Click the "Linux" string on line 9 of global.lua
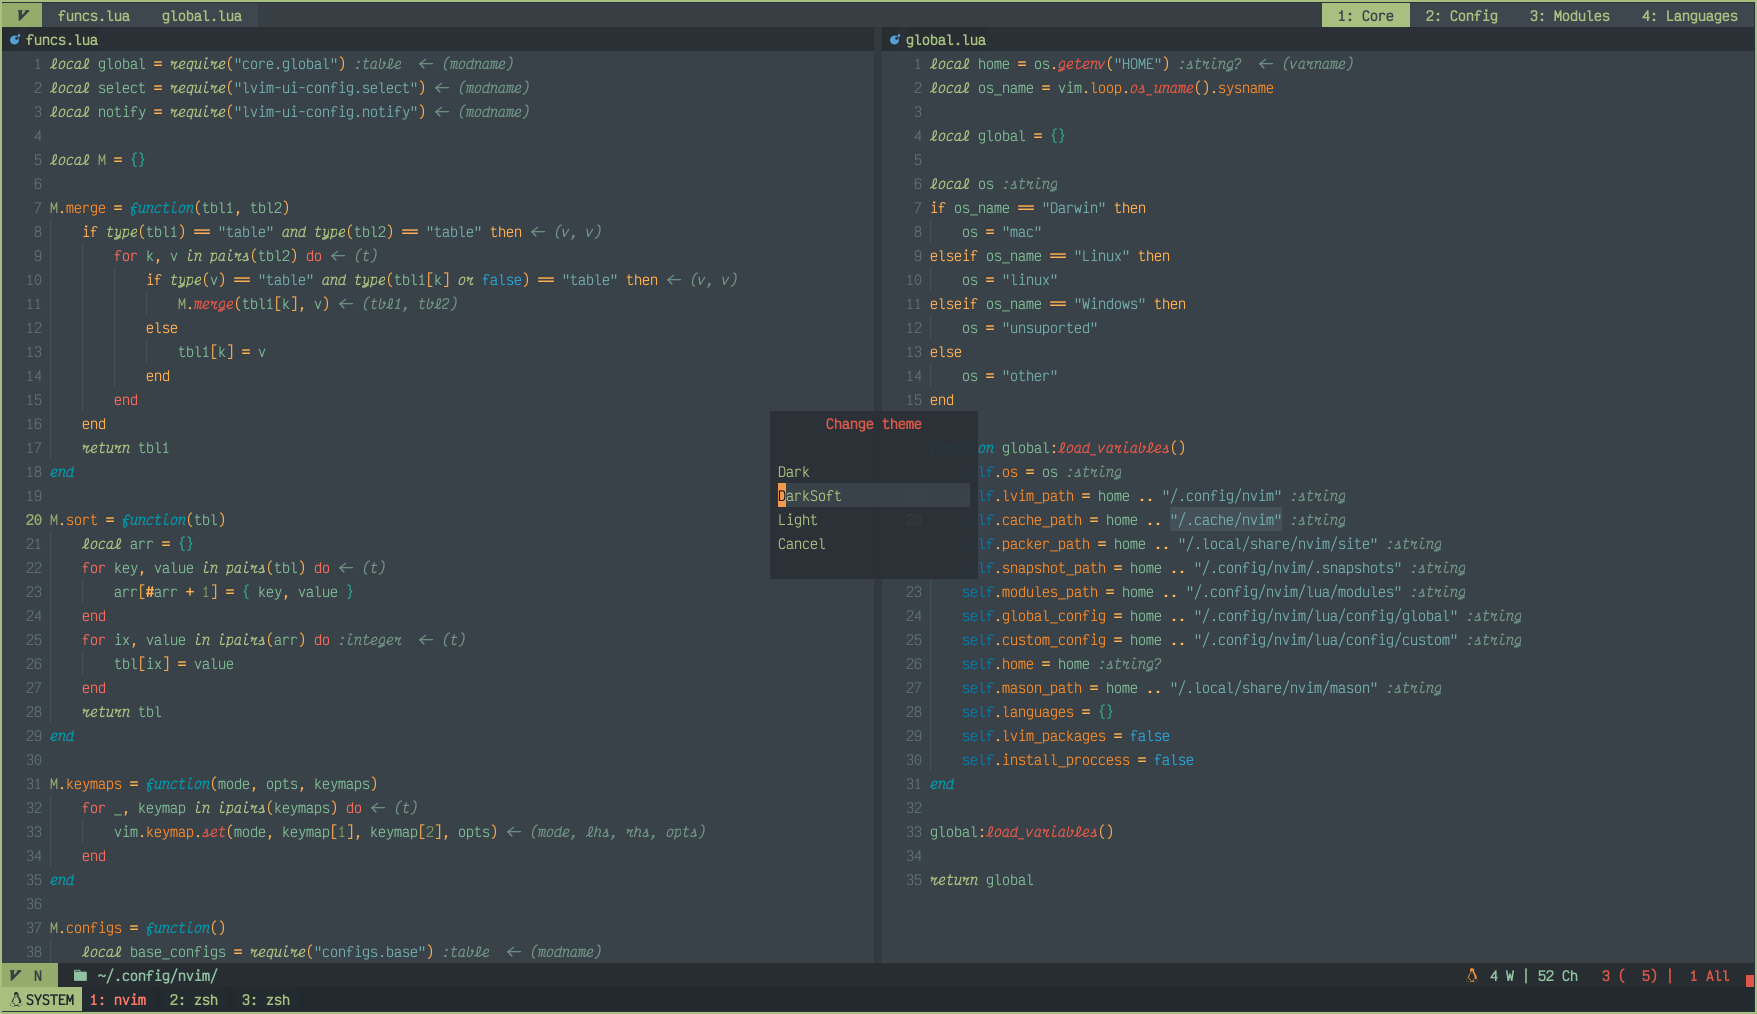Image resolution: width=1757 pixels, height=1014 pixels. point(1102,256)
